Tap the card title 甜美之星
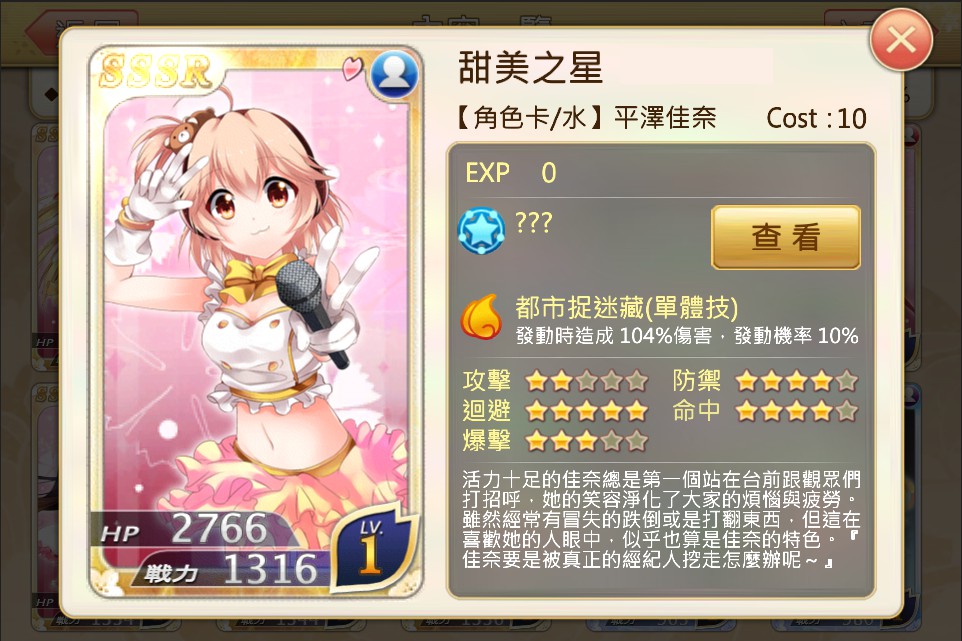Screen dimensions: 962x641 (531, 67)
